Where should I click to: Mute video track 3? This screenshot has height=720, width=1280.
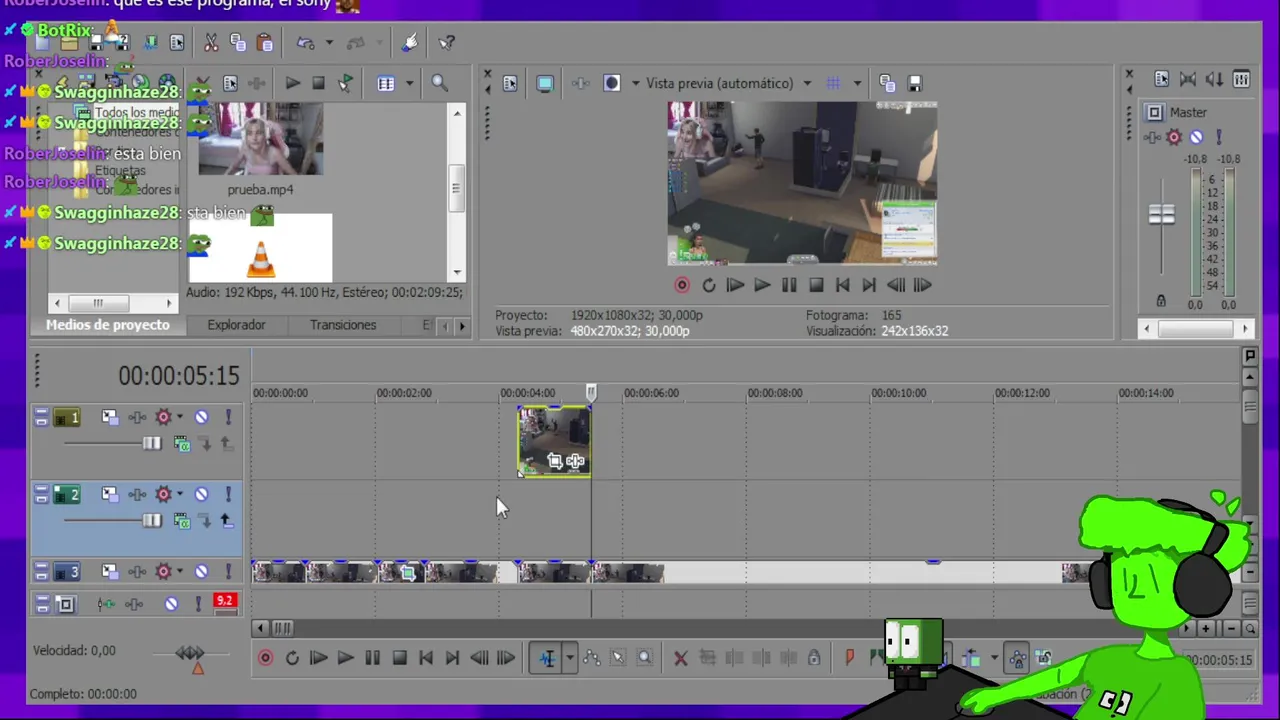click(x=201, y=572)
